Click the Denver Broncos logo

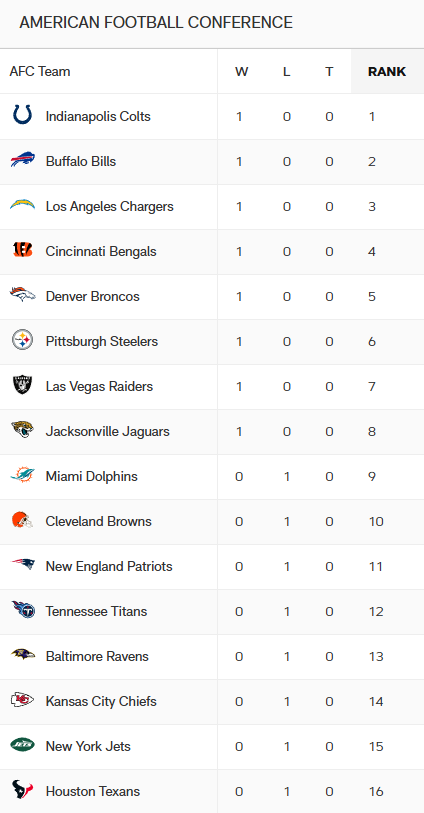(x=22, y=295)
